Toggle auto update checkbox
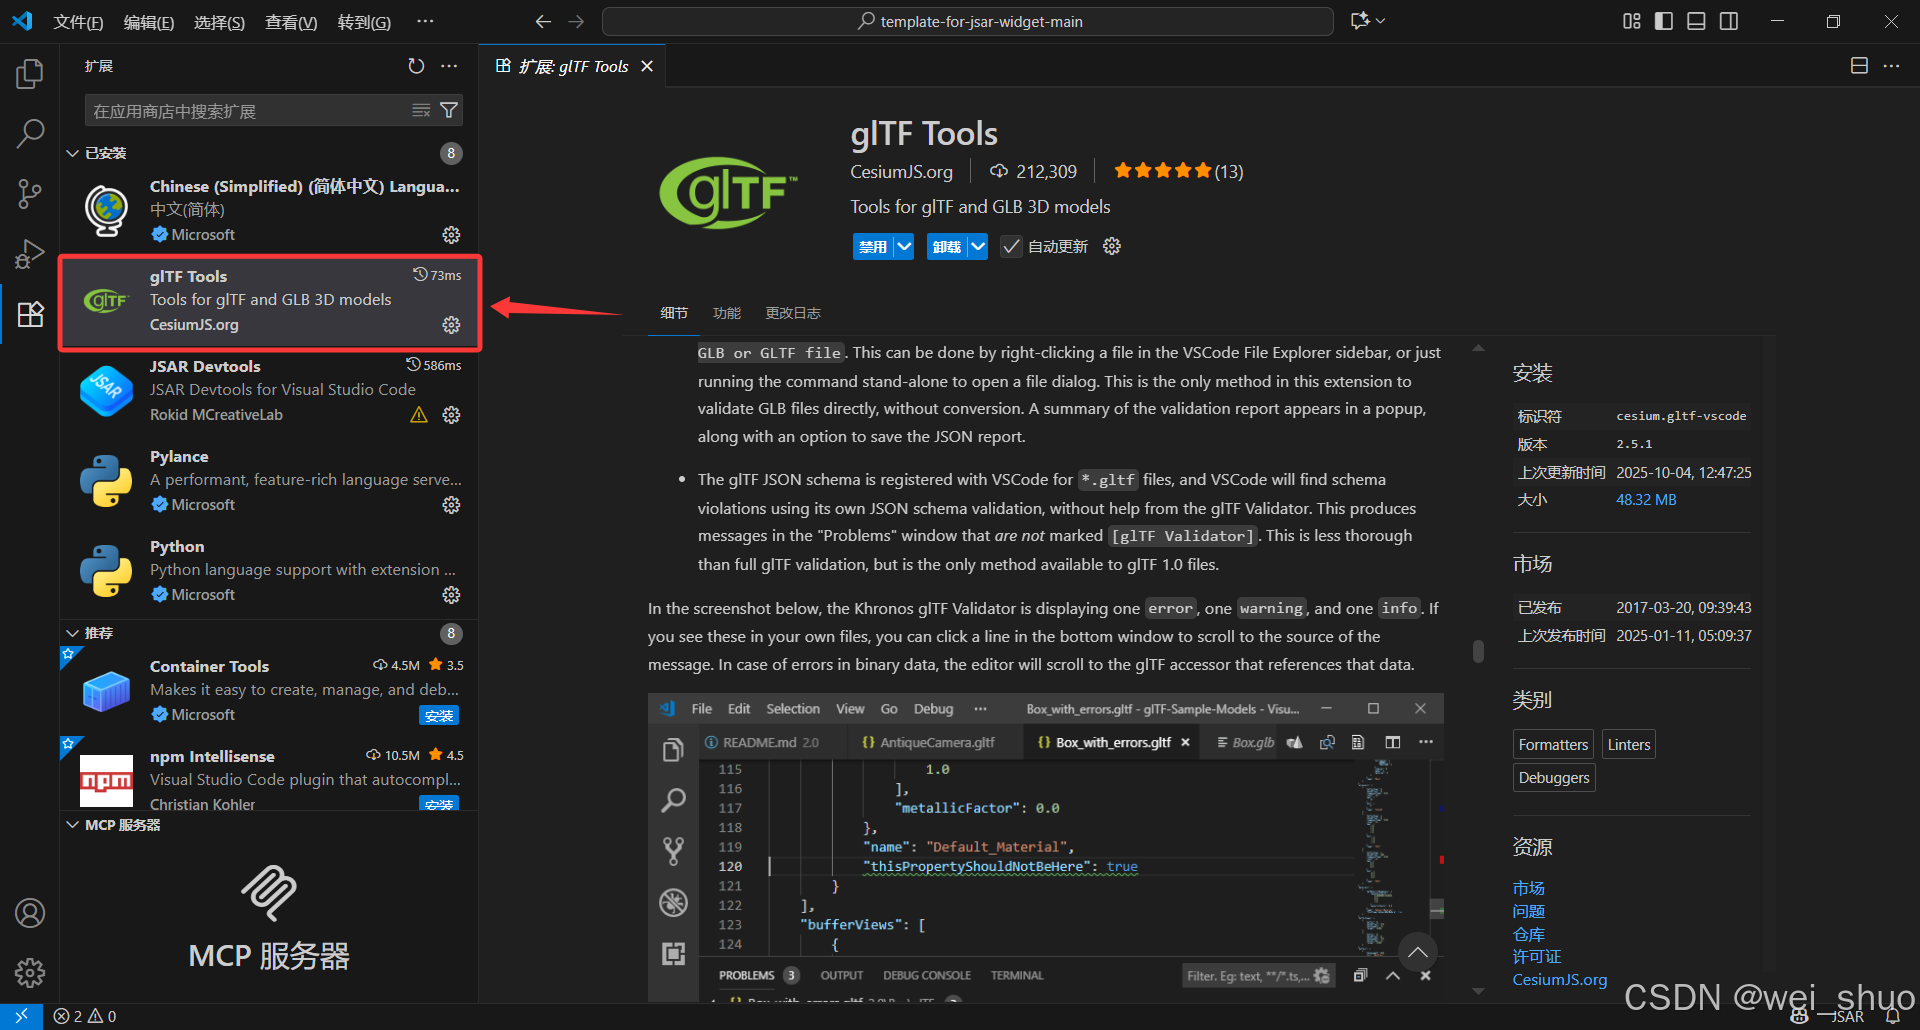Image resolution: width=1920 pixels, height=1030 pixels. pyautogui.click(x=1012, y=246)
